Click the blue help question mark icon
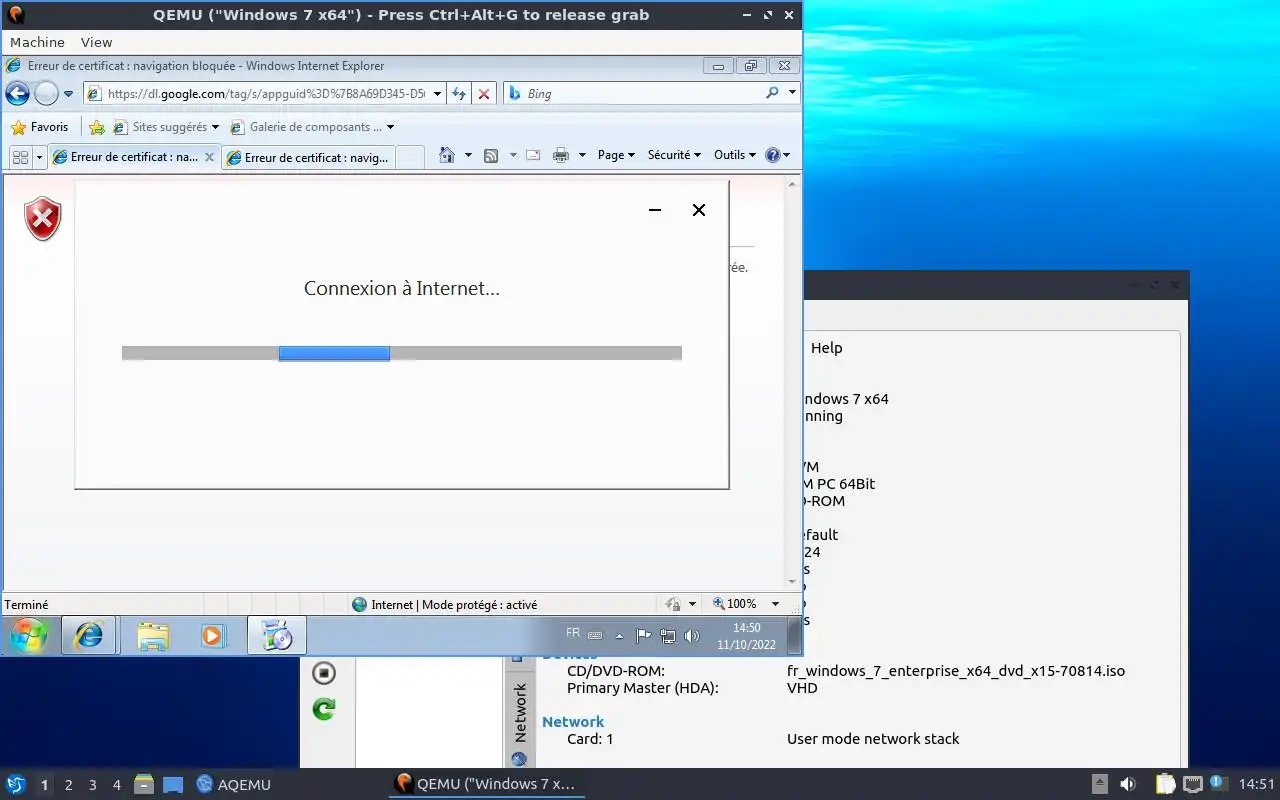1280x800 pixels. [x=772, y=155]
